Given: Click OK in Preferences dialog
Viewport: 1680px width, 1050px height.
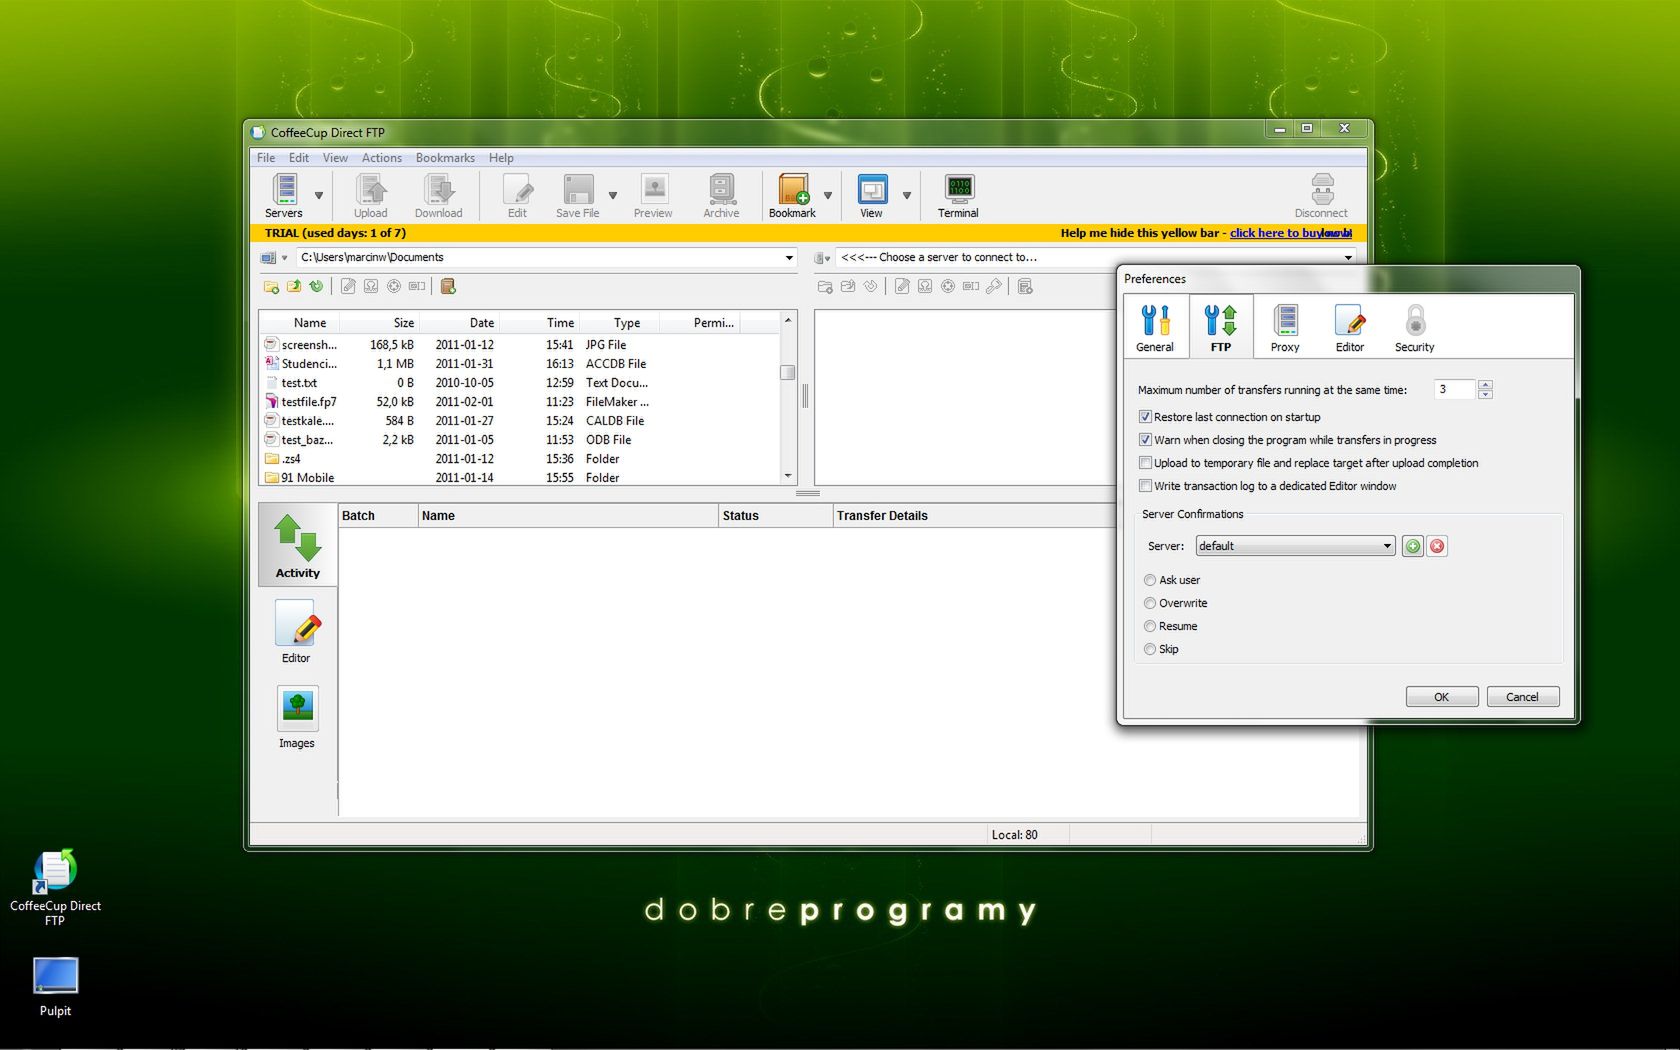Looking at the screenshot, I should [x=1441, y=697].
